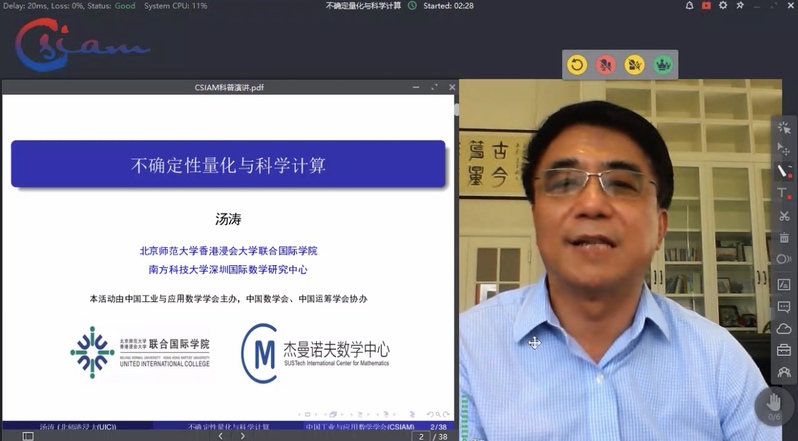
Task: Click the green crown presenter icon
Action: [661, 65]
